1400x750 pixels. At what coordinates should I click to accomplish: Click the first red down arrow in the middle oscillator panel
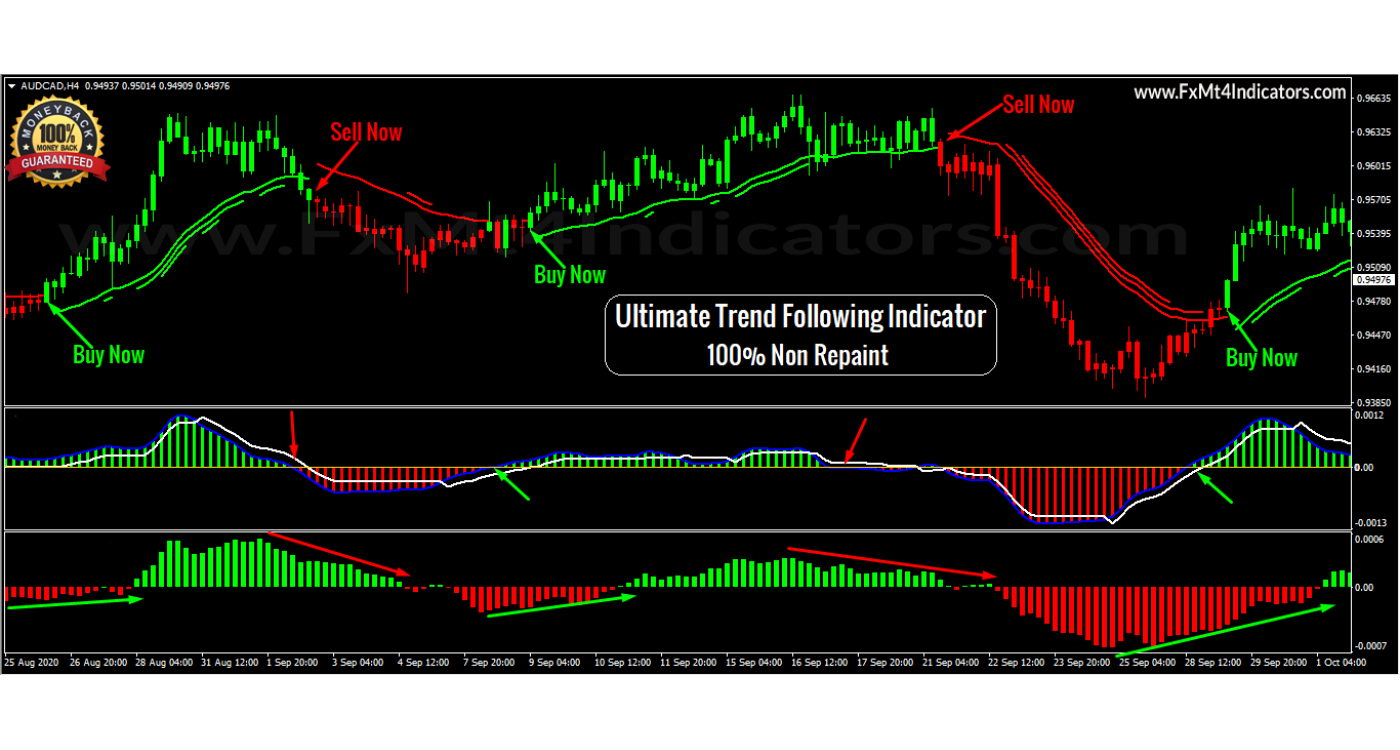pos(293,433)
